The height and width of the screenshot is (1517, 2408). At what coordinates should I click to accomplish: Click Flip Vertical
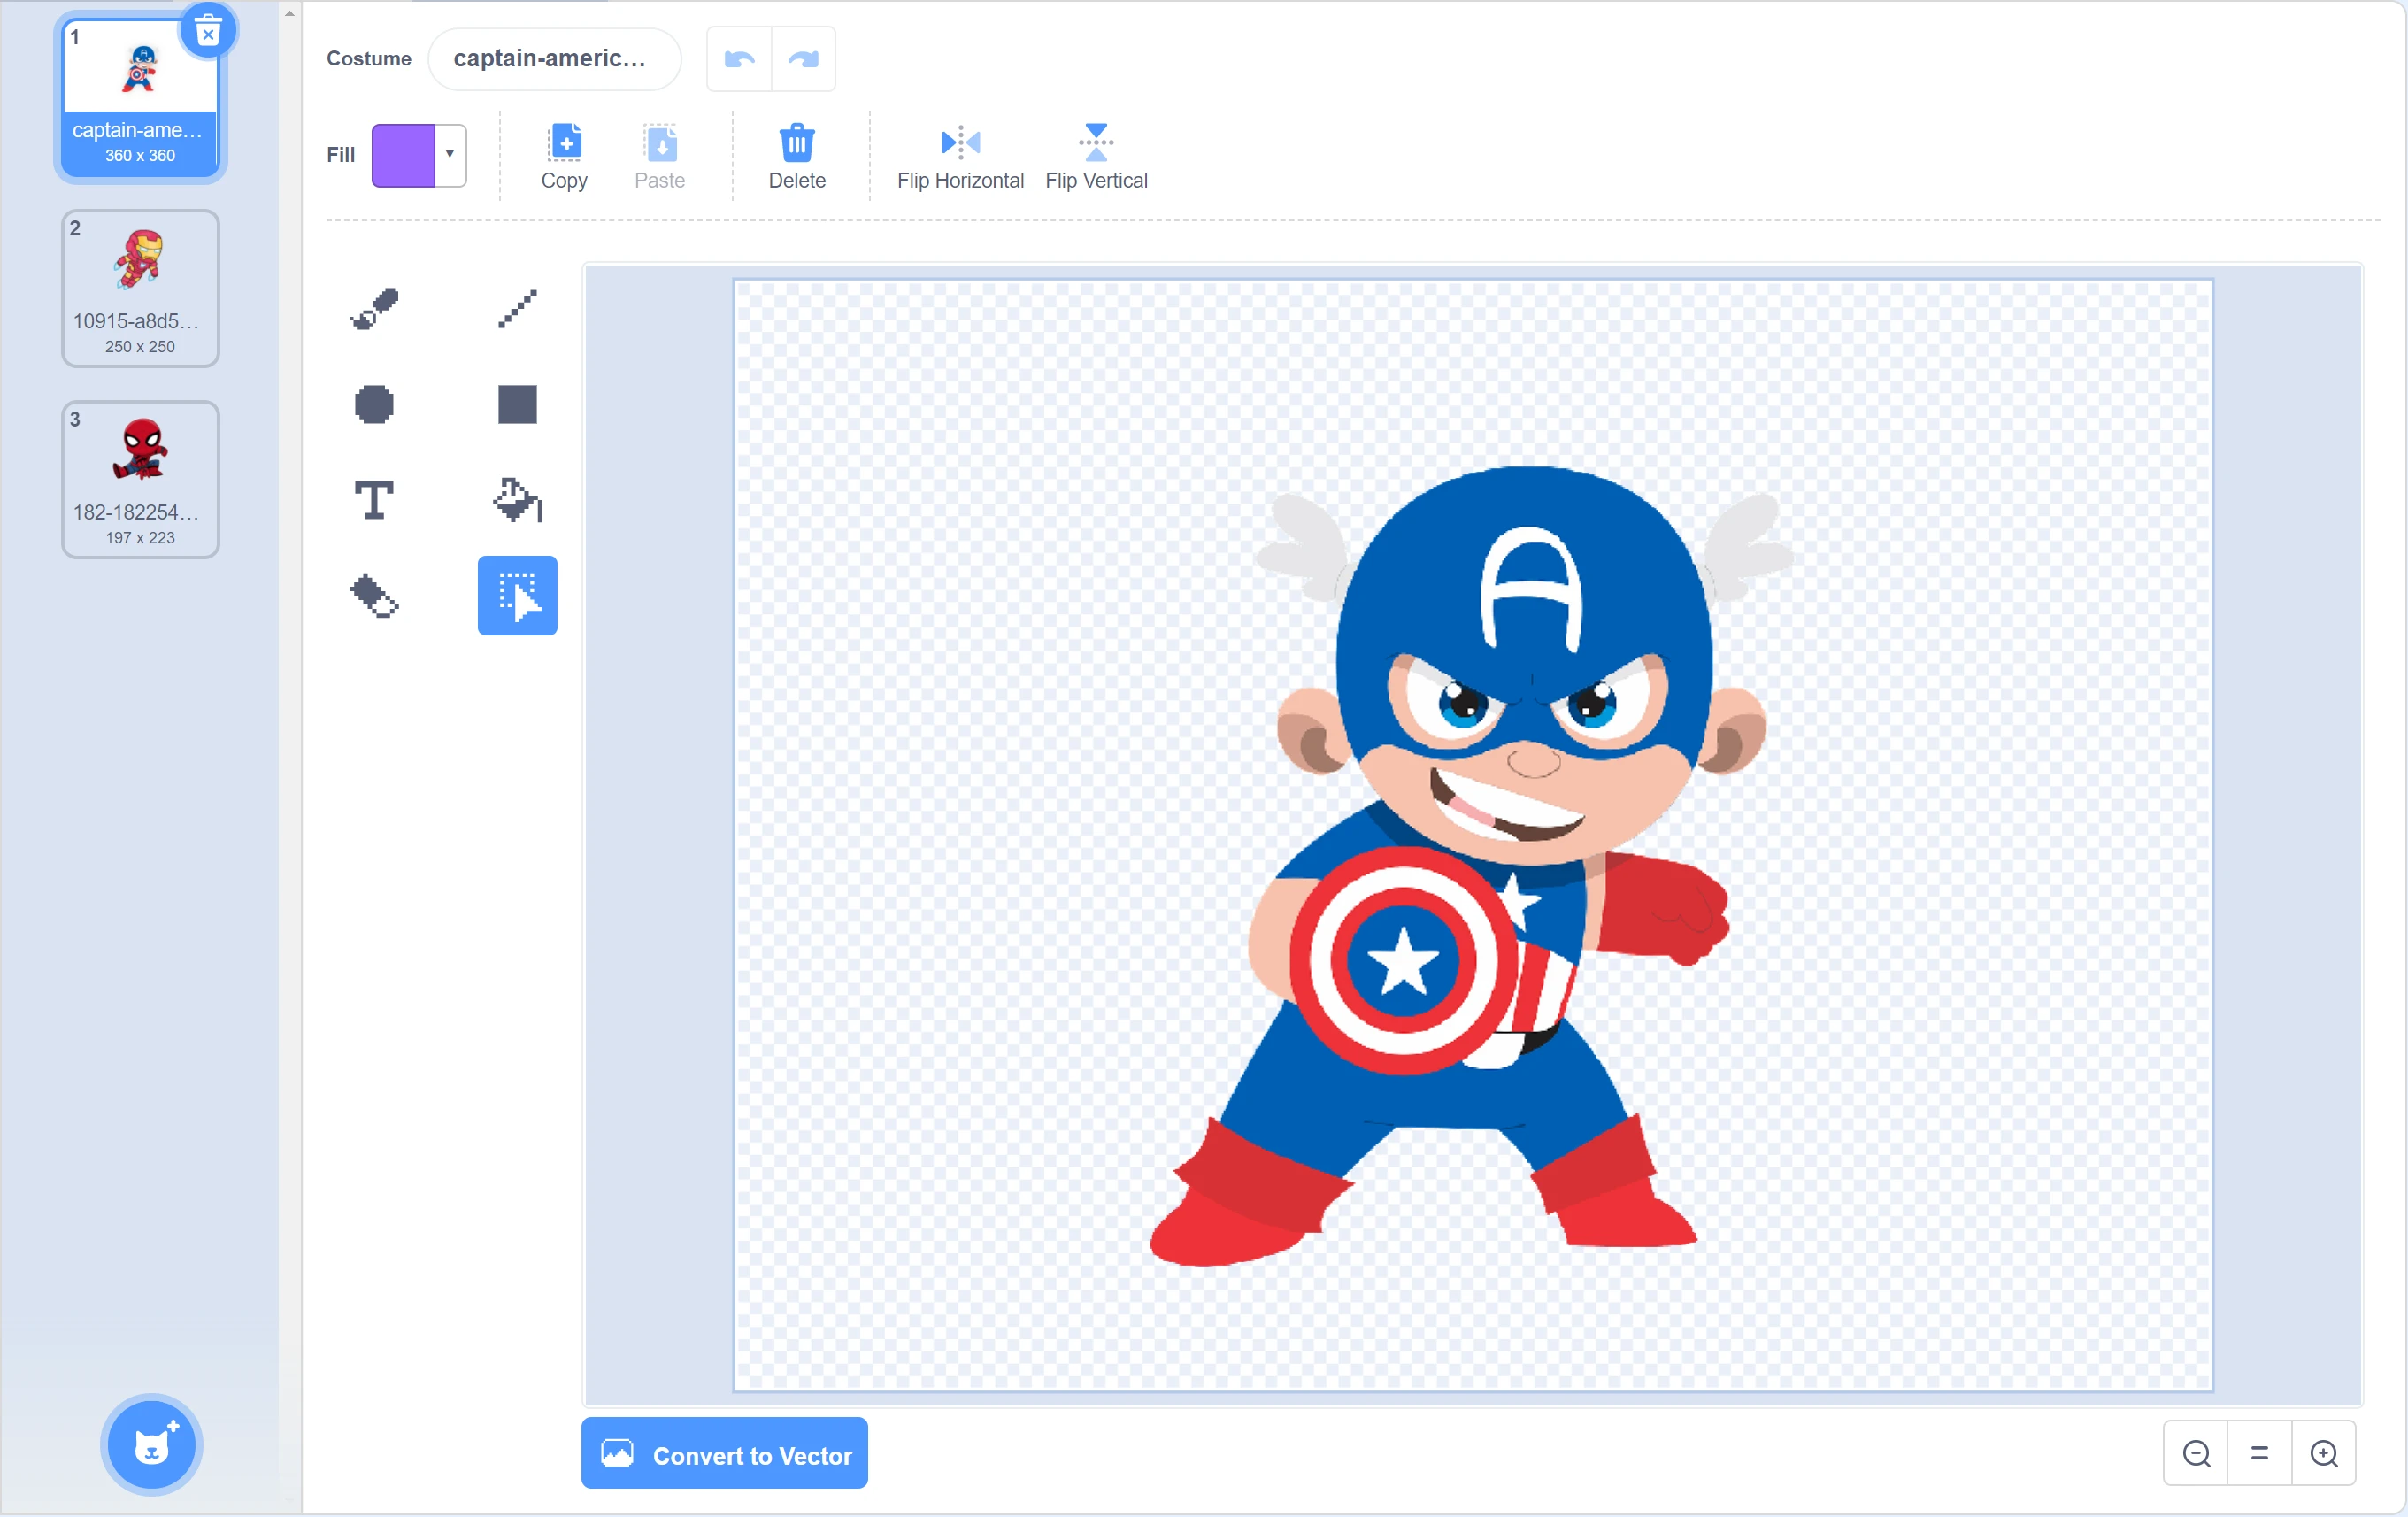(1096, 156)
